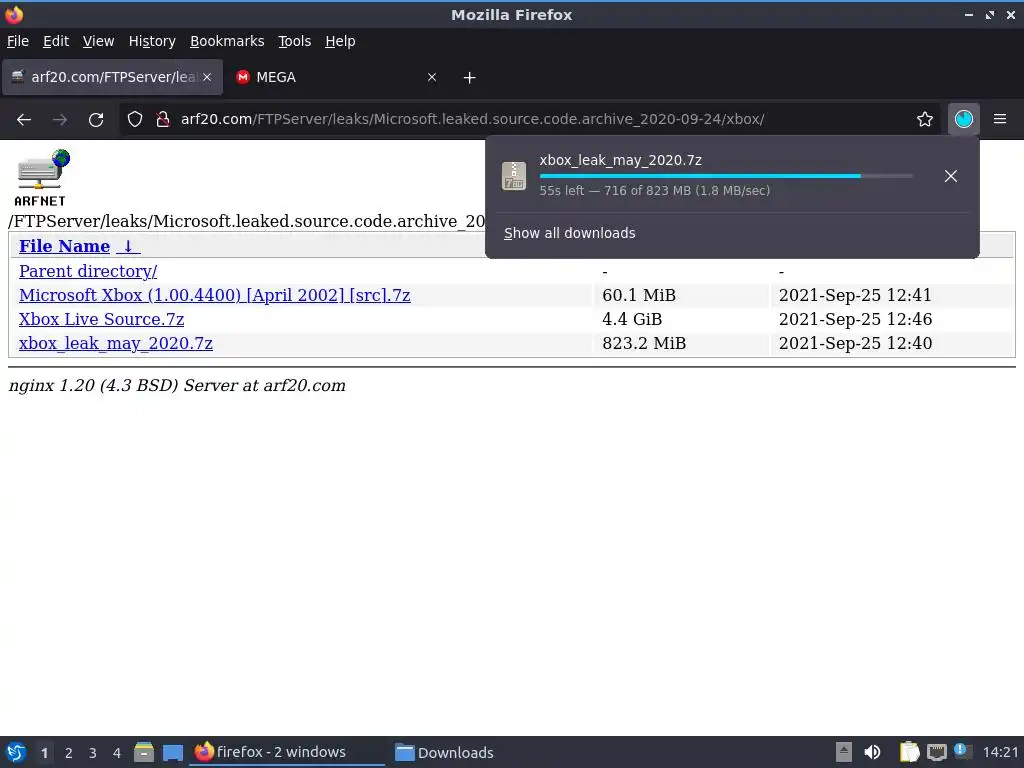Reload the current page
Viewport: 1024px width, 768px height.
96,120
